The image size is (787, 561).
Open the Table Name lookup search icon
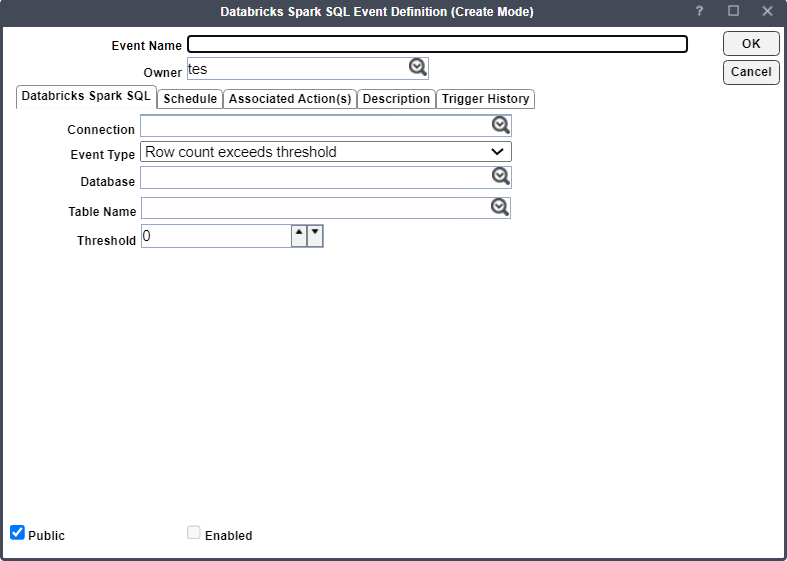click(500, 207)
